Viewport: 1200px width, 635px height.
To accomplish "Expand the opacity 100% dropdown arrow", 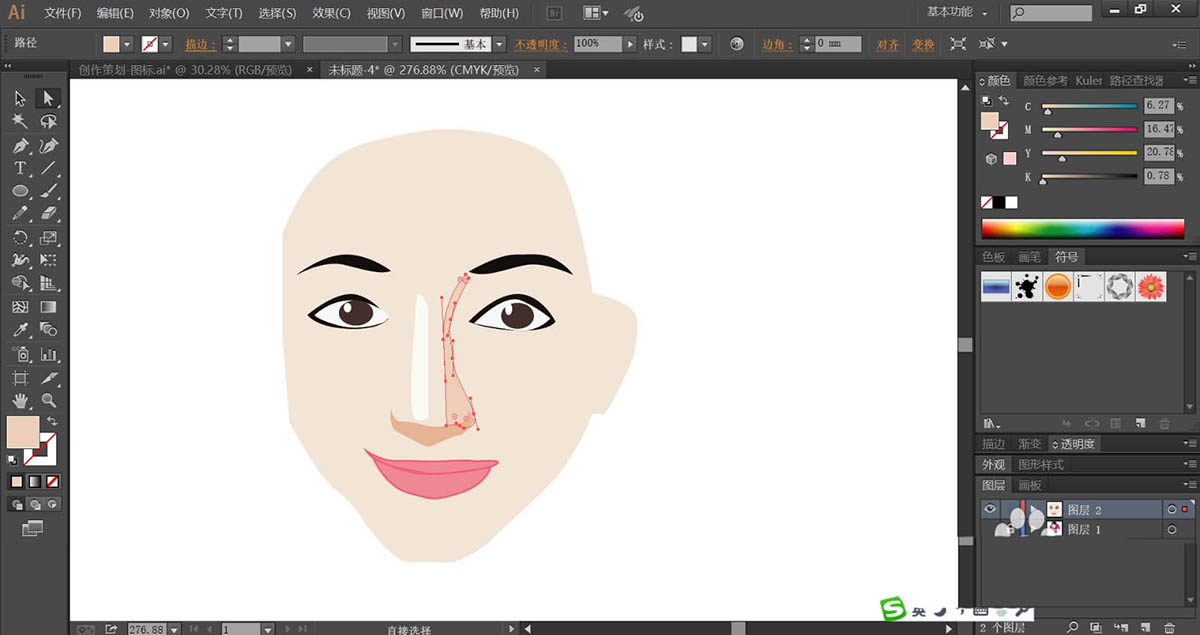I will [629, 44].
